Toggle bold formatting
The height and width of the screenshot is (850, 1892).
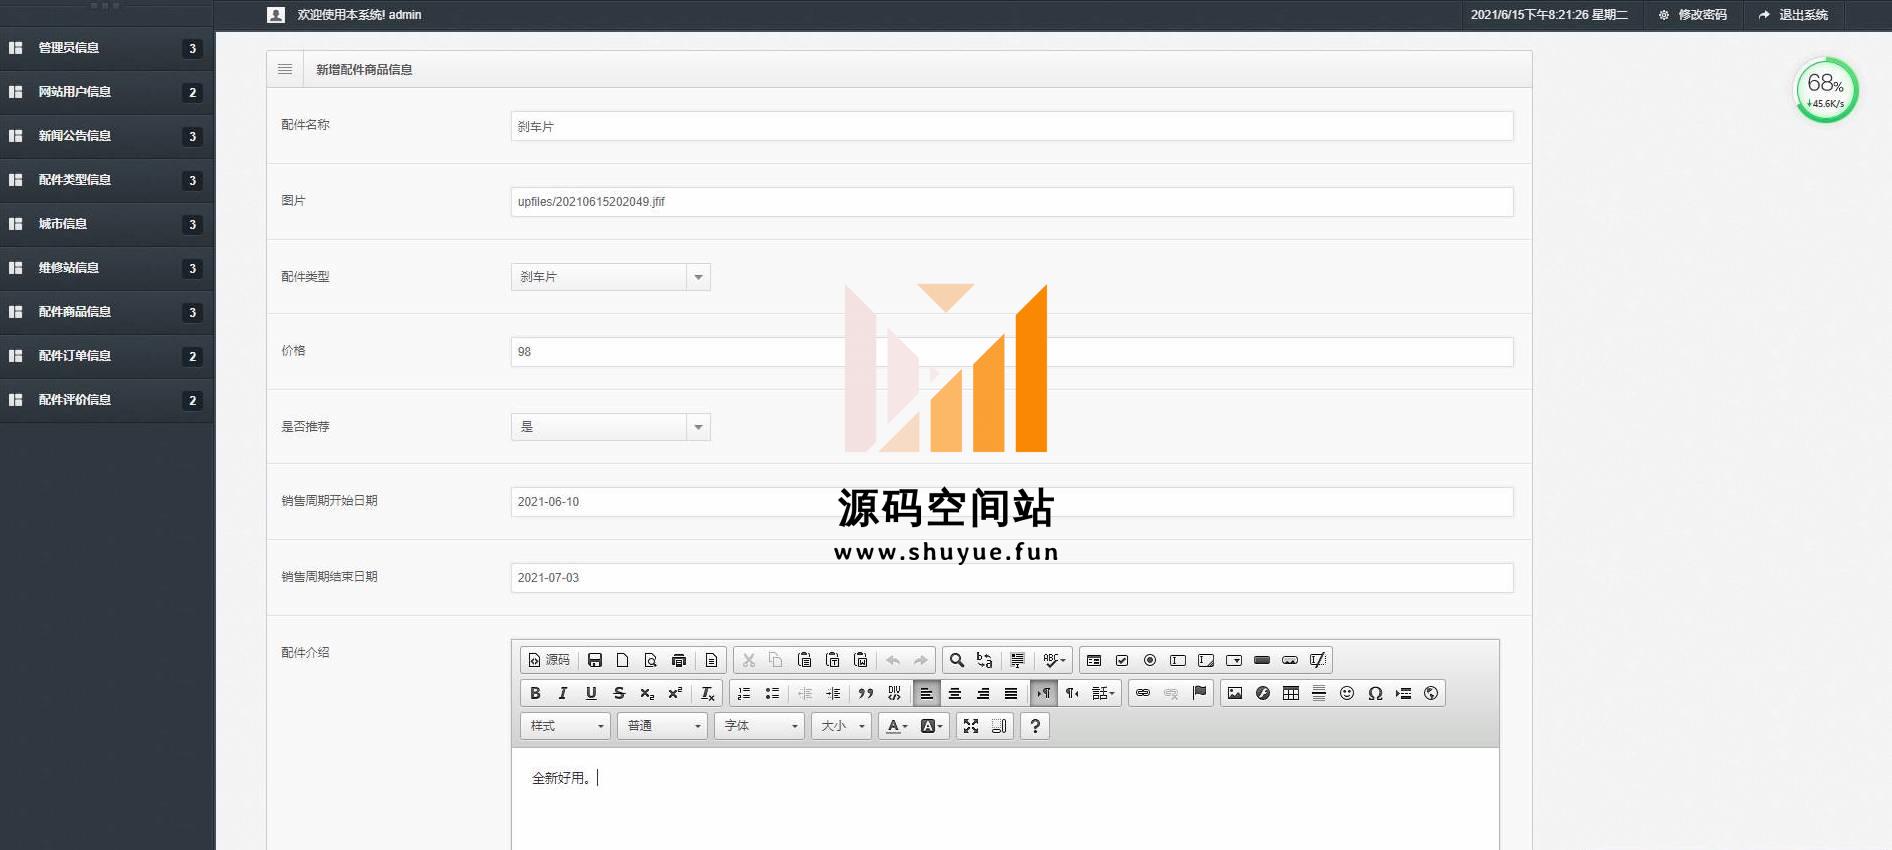535,693
